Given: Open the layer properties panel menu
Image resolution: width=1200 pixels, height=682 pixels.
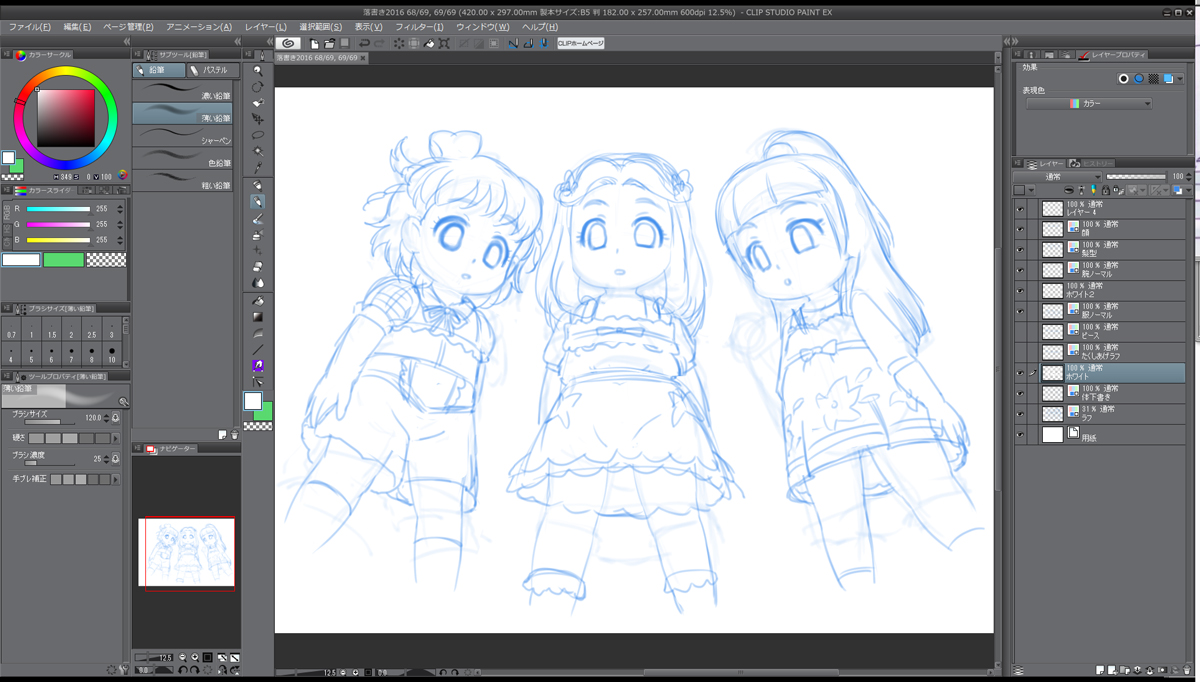Looking at the screenshot, I should [x=1018, y=55].
